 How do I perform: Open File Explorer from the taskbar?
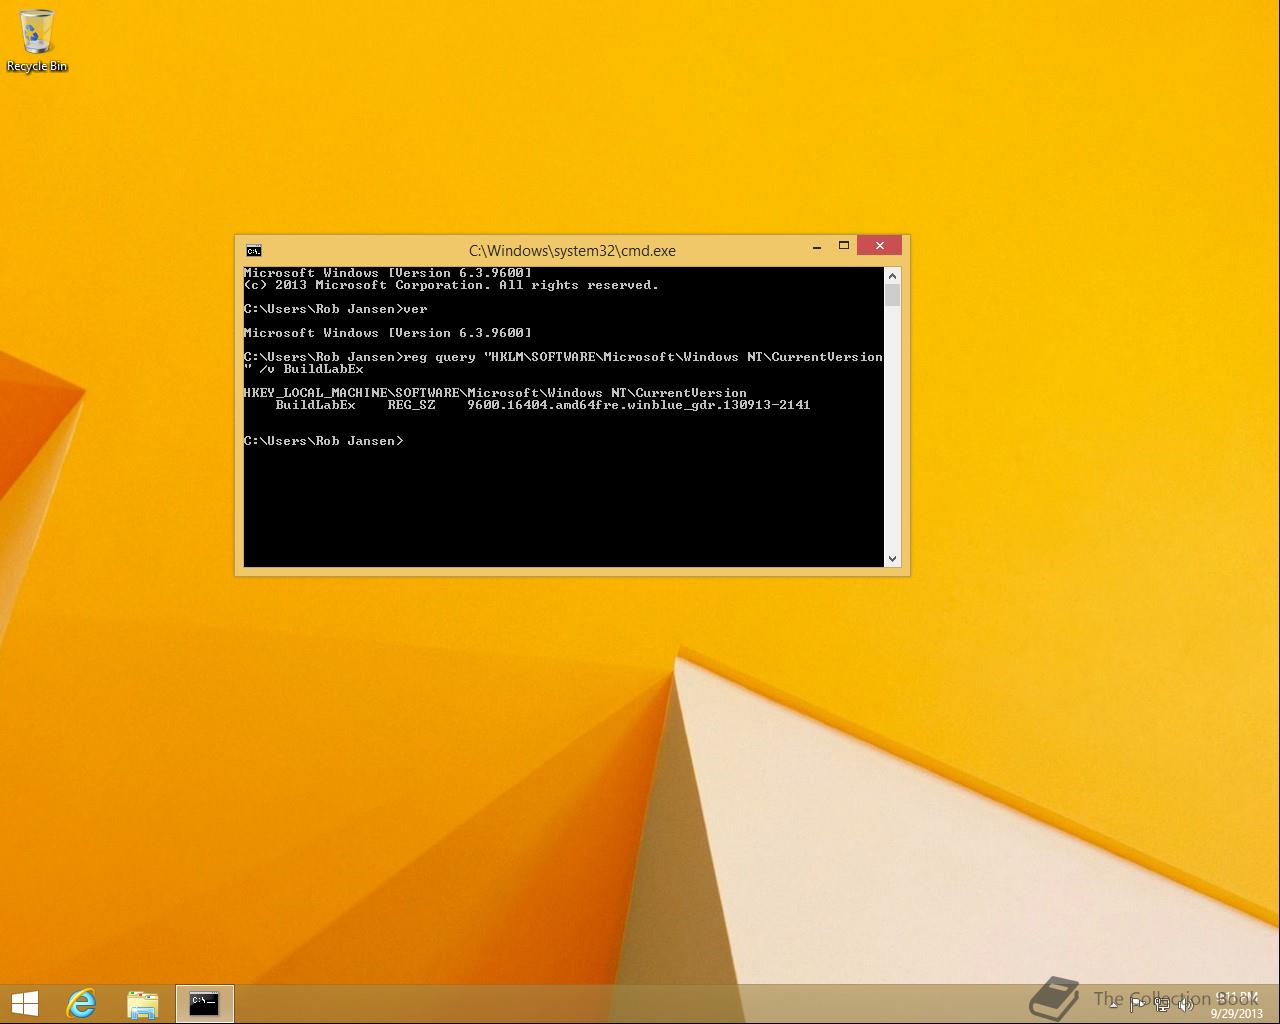143,1003
